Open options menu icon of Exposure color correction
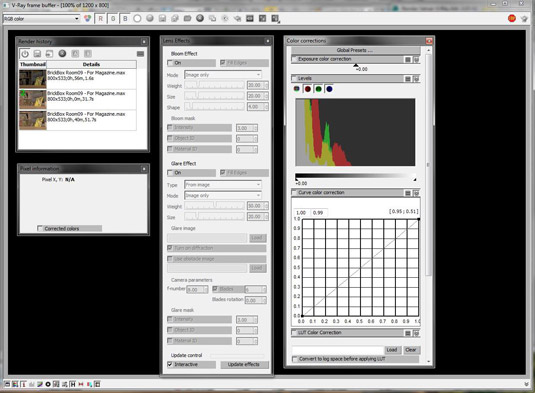The width and height of the screenshot is (535, 393). pyautogui.click(x=408, y=59)
